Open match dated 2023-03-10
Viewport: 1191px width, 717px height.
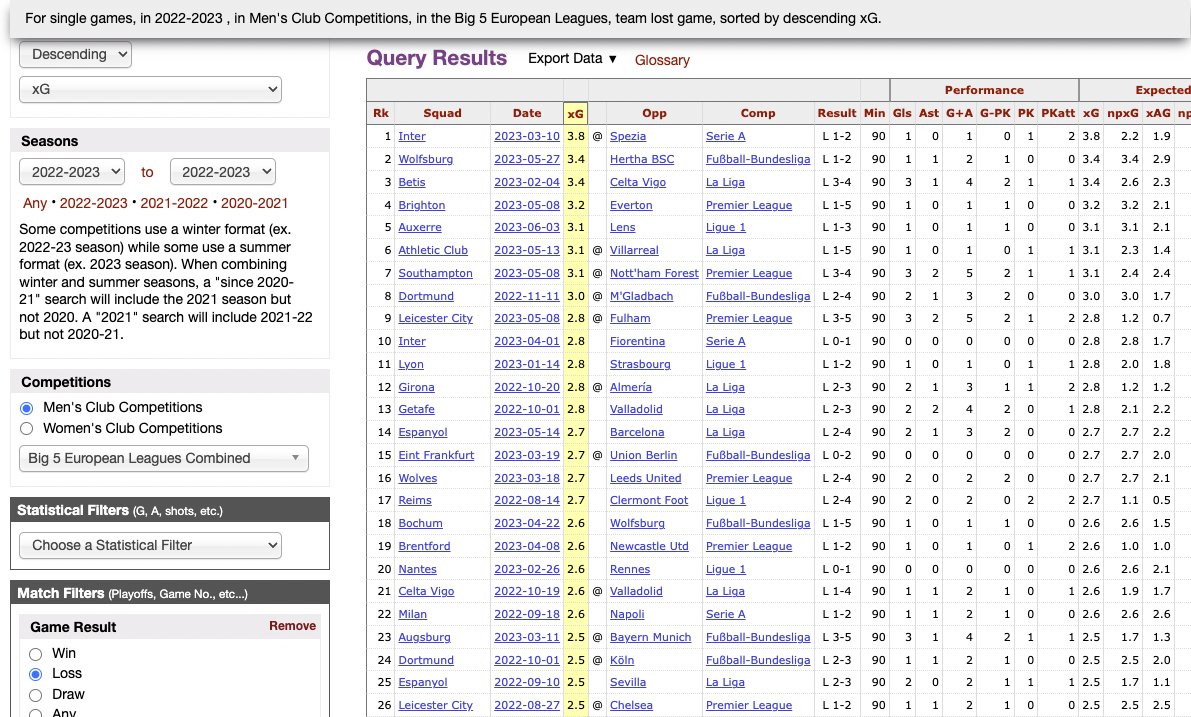tap(526, 136)
